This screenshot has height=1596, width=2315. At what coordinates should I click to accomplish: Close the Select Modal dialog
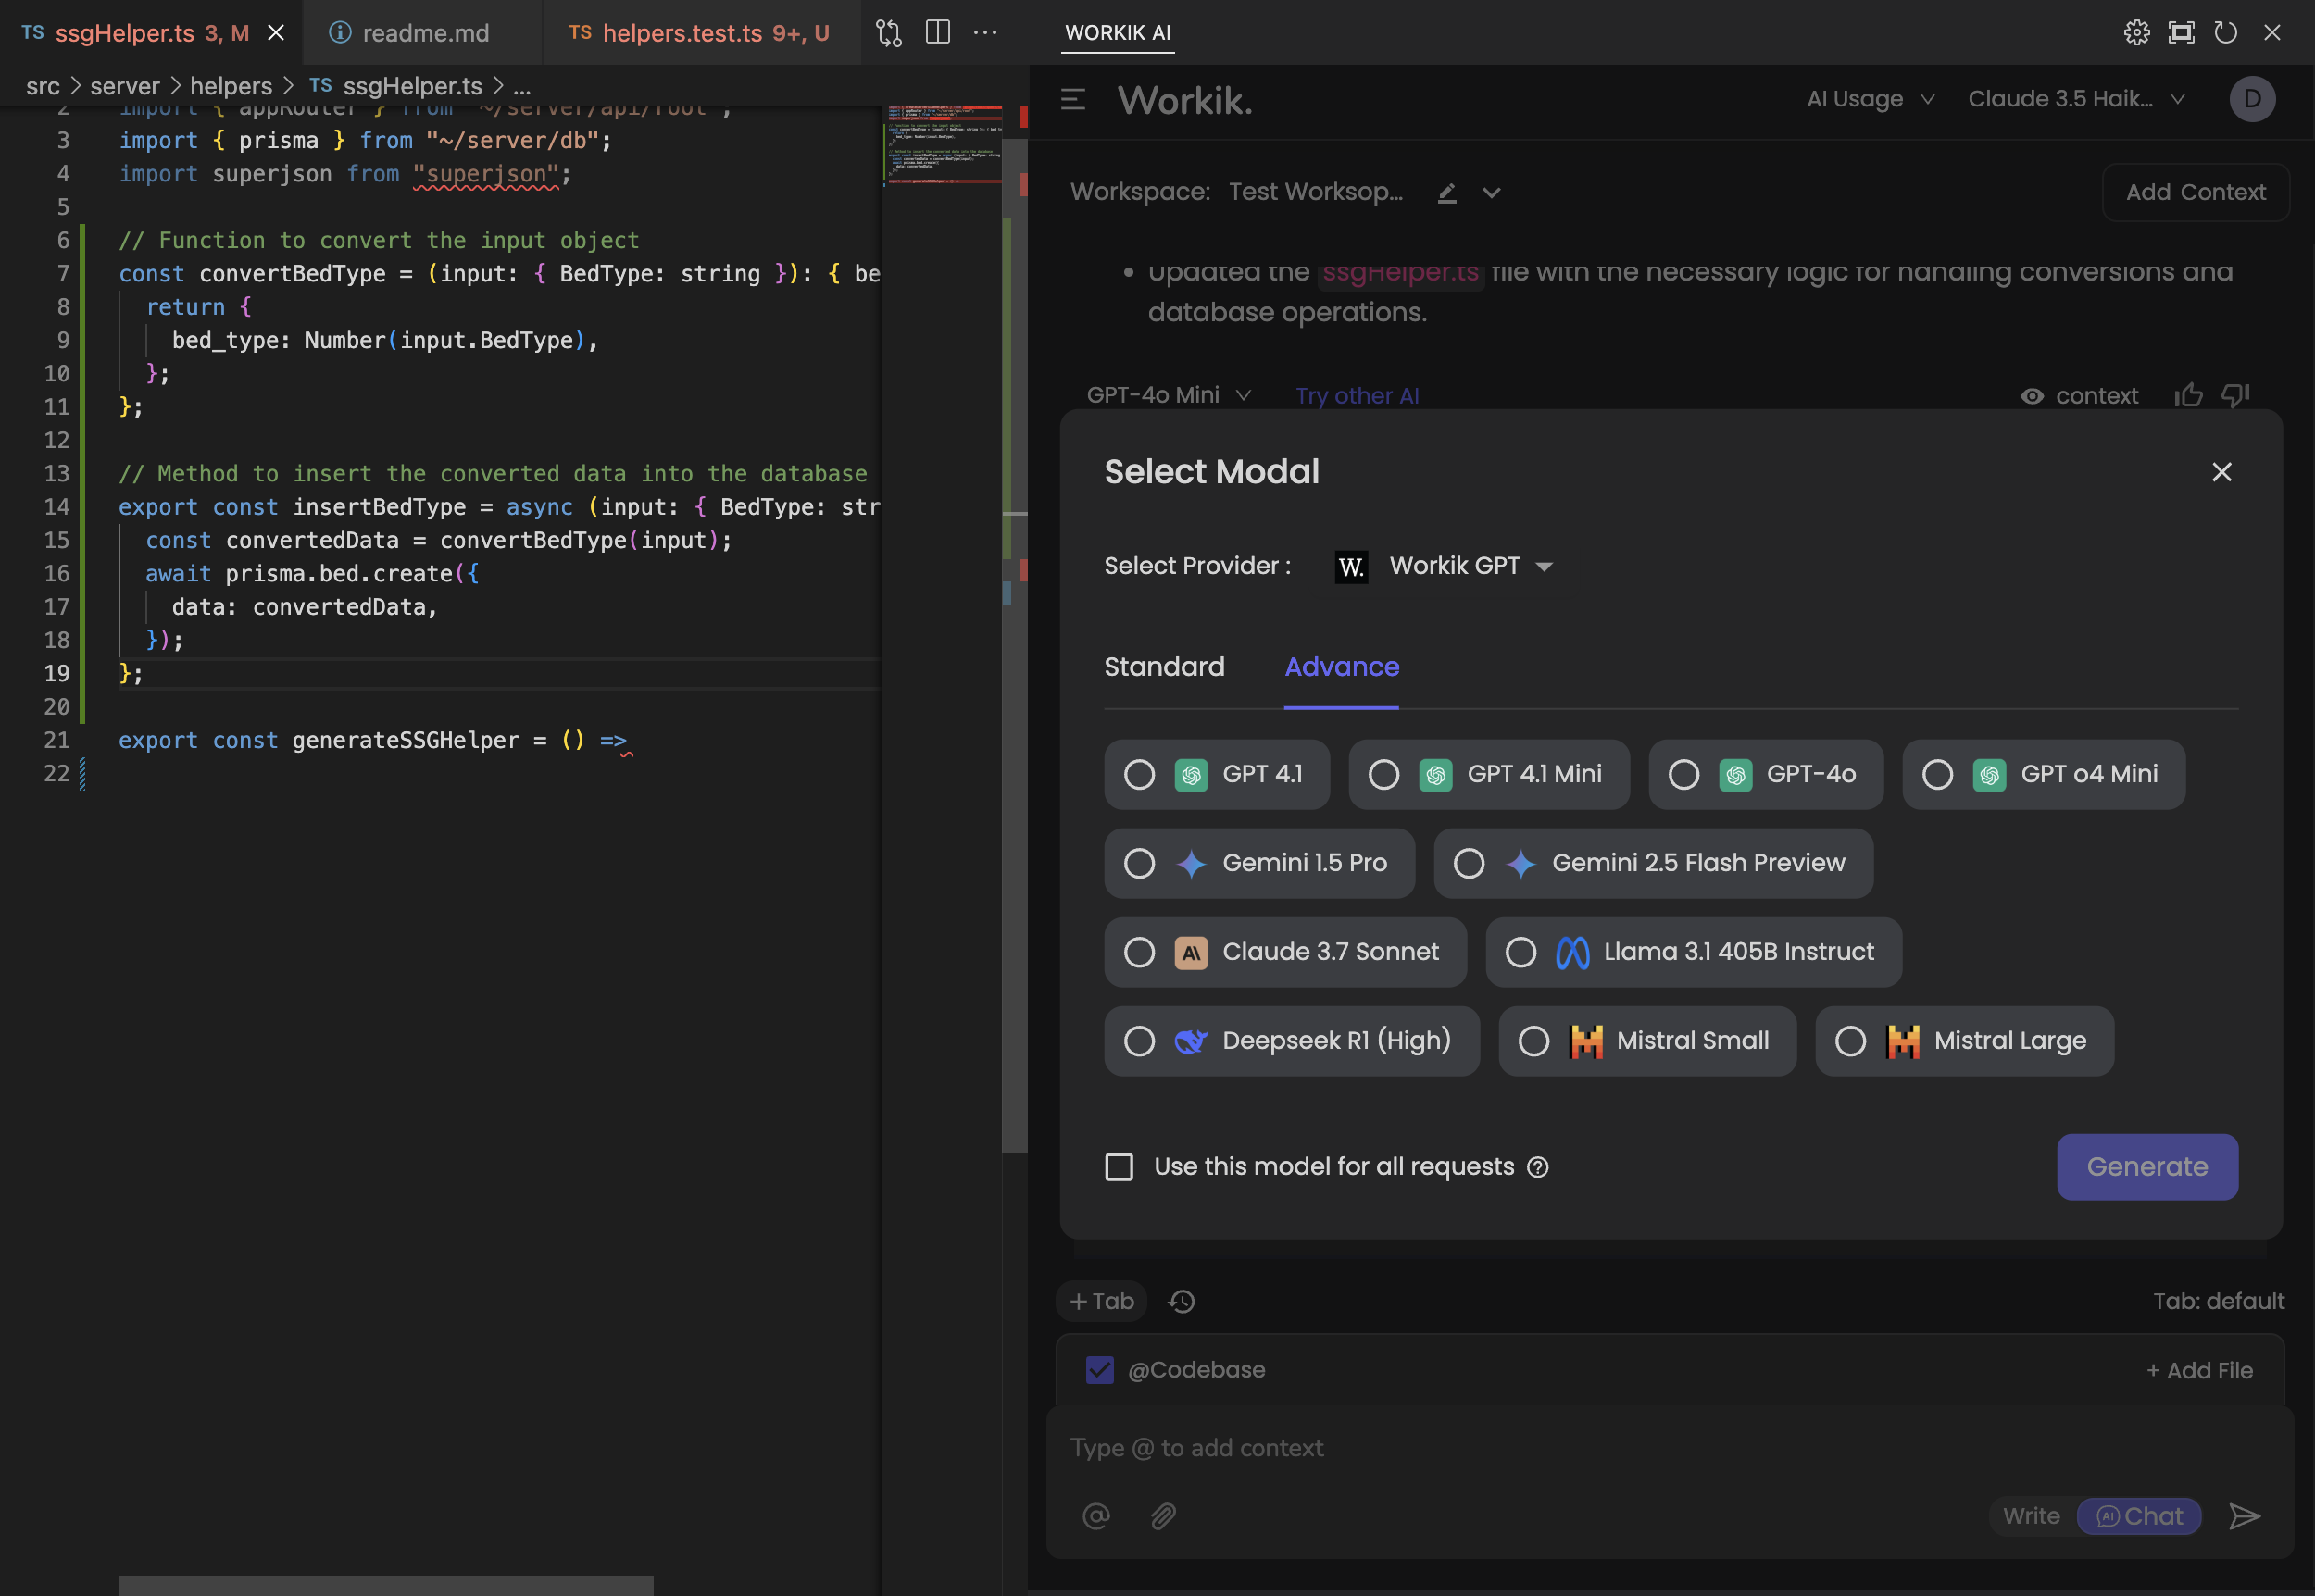click(x=2221, y=472)
